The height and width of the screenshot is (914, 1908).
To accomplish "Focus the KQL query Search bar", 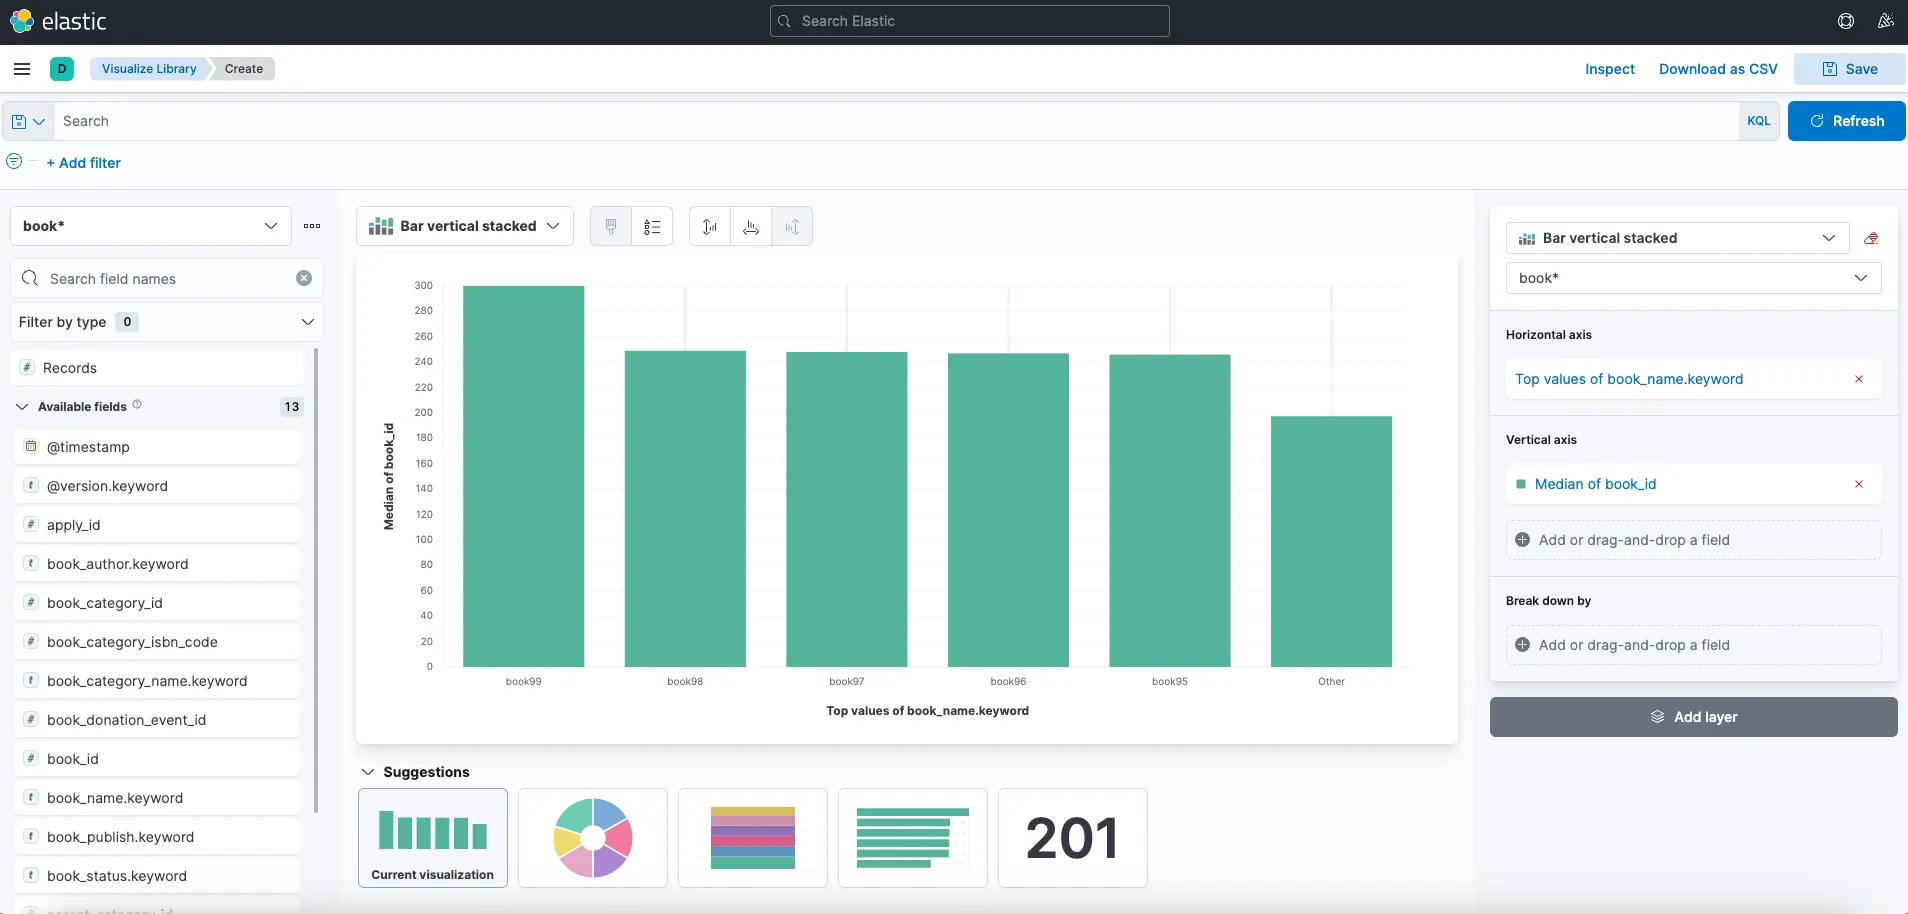I will tap(896, 121).
